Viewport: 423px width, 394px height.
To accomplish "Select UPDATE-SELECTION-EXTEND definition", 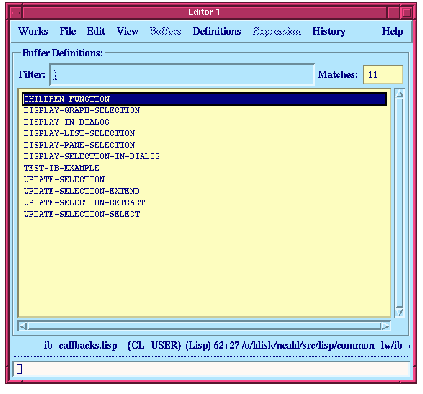I will (82, 191).
